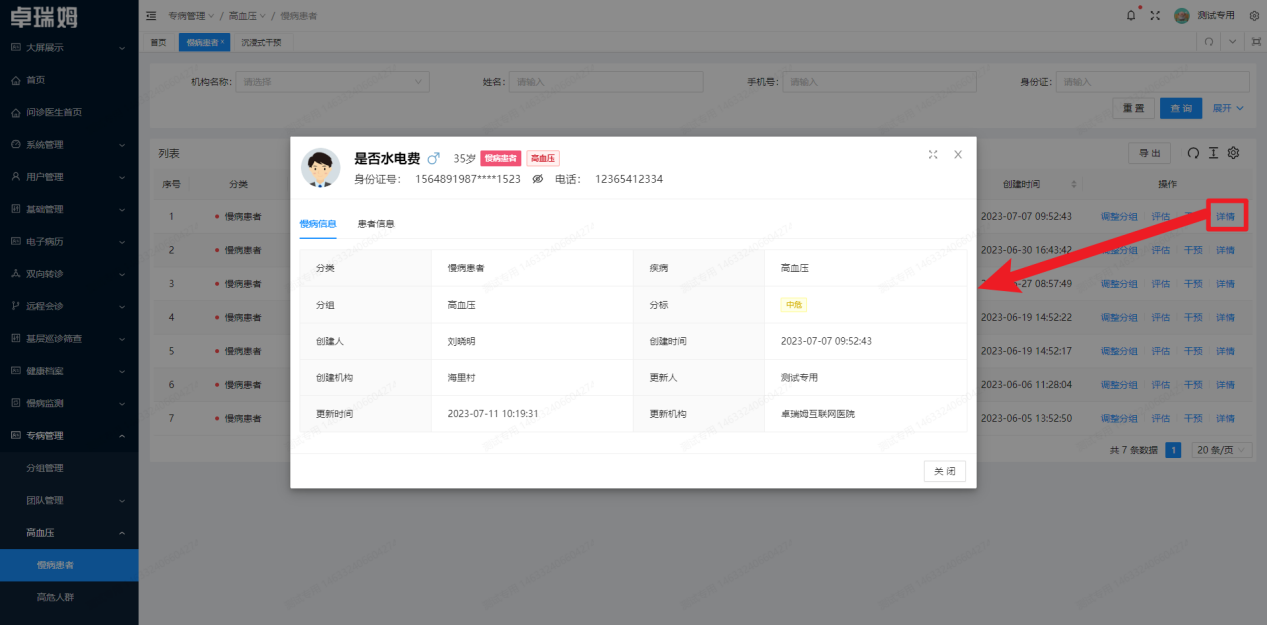1267x625 pixels.
Task: Open the settings gear in top header
Action: click(x=1254, y=15)
